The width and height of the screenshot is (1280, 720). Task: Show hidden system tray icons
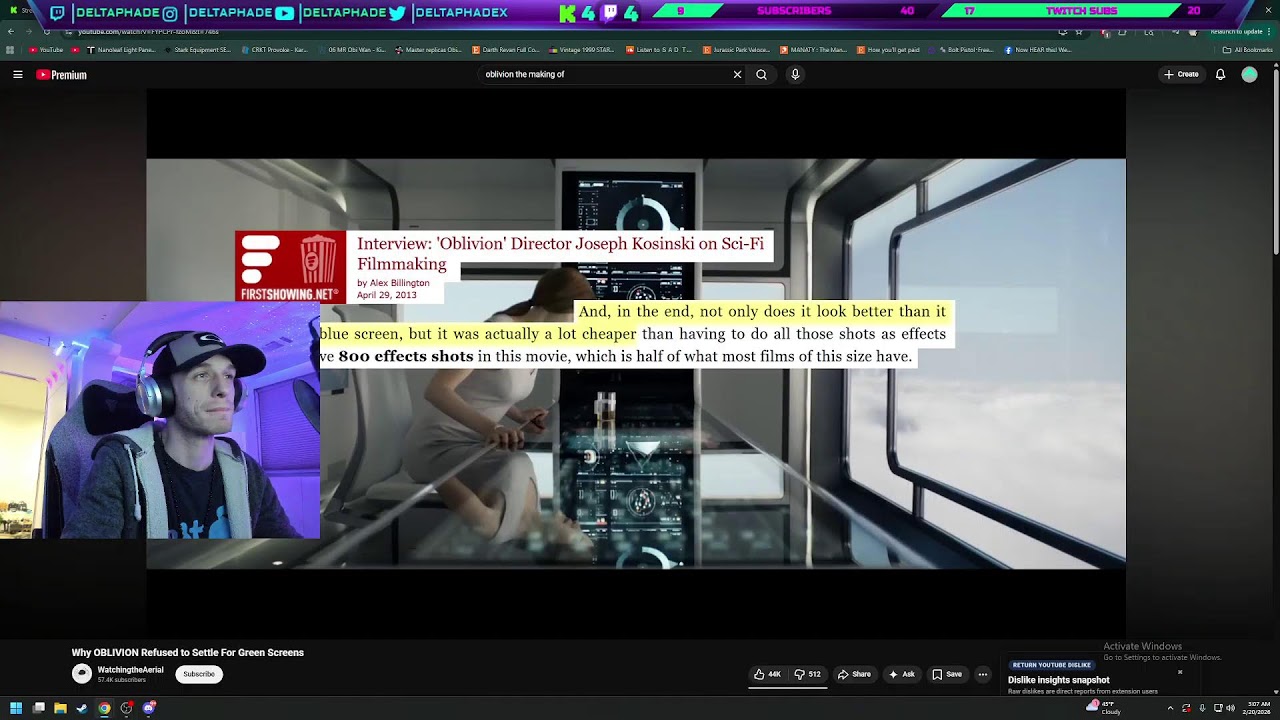[x=1170, y=708]
